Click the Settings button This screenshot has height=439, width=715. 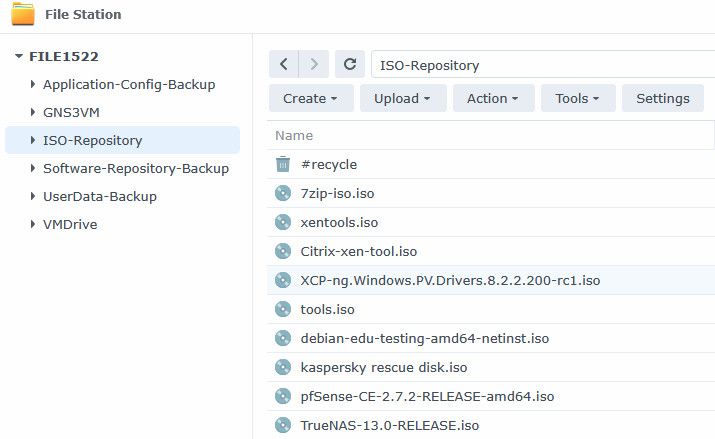[x=662, y=98]
